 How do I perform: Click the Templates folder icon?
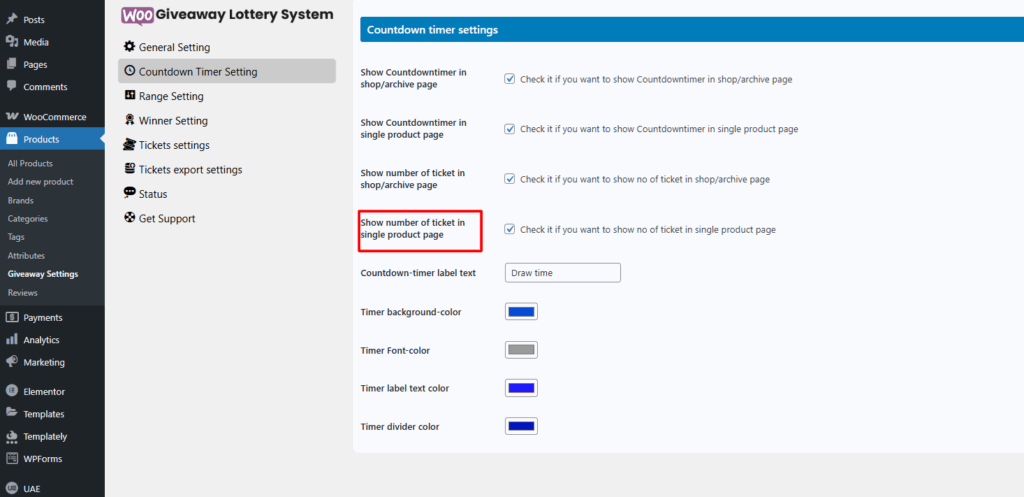coord(12,413)
